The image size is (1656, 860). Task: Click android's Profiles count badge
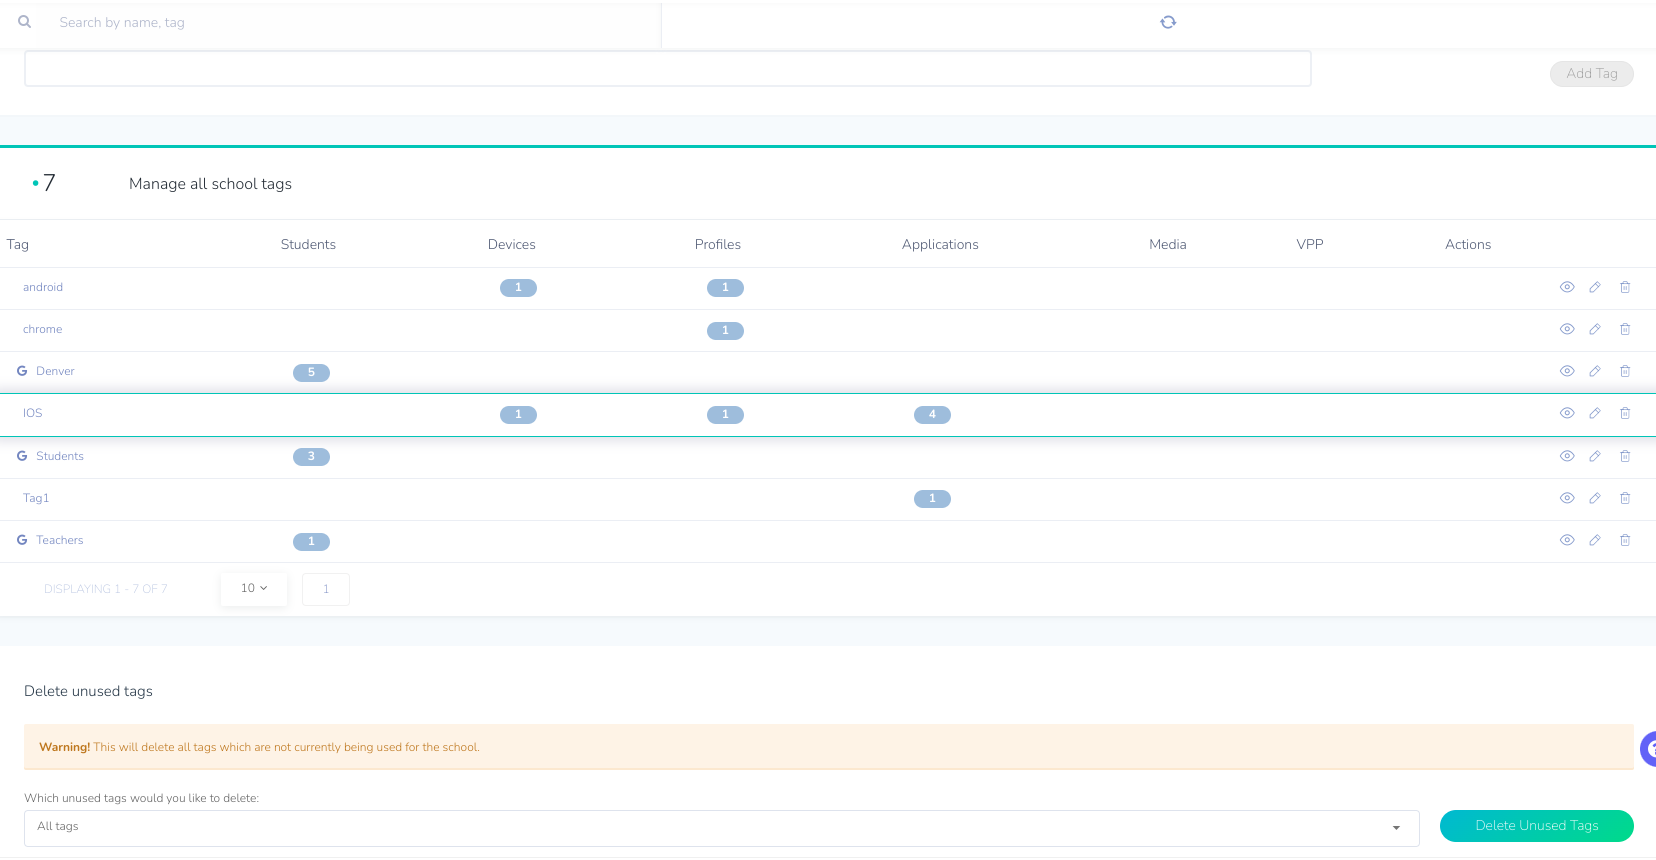click(x=725, y=288)
